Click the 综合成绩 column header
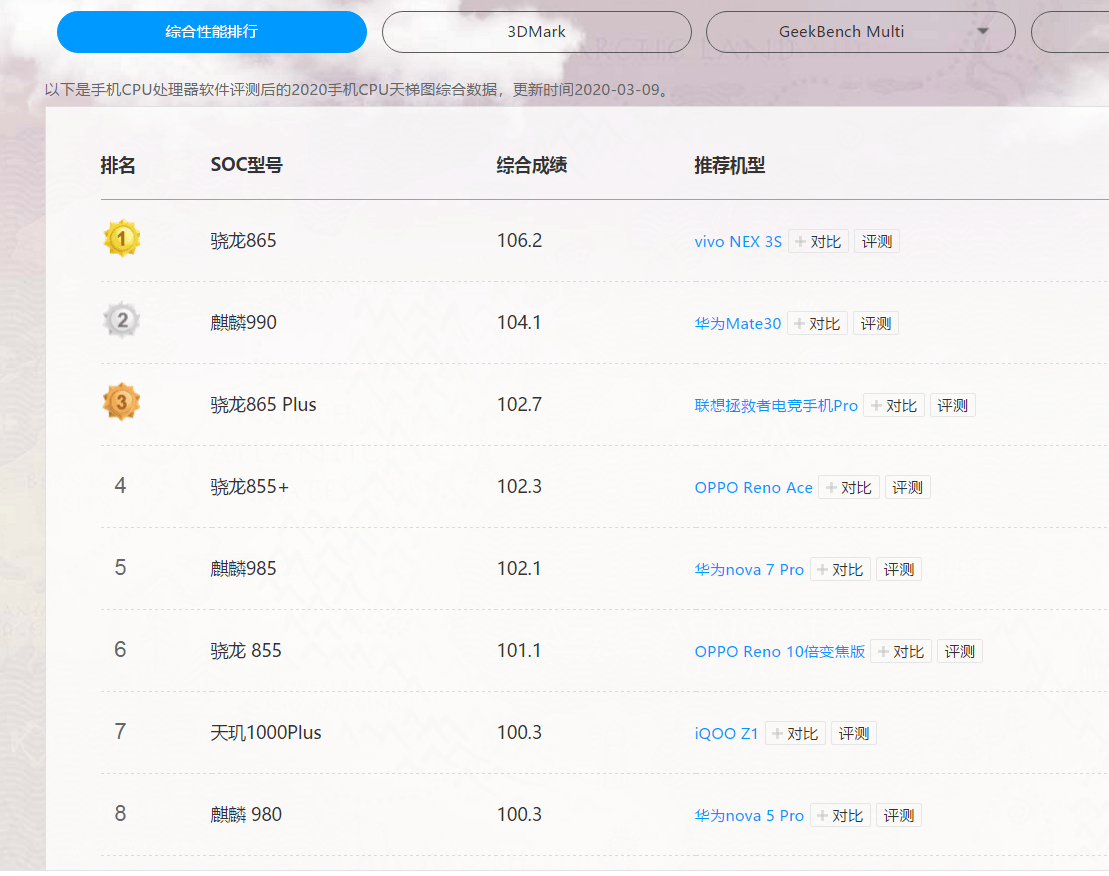This screenshot has width=1109, height=876. pos(532,166)
